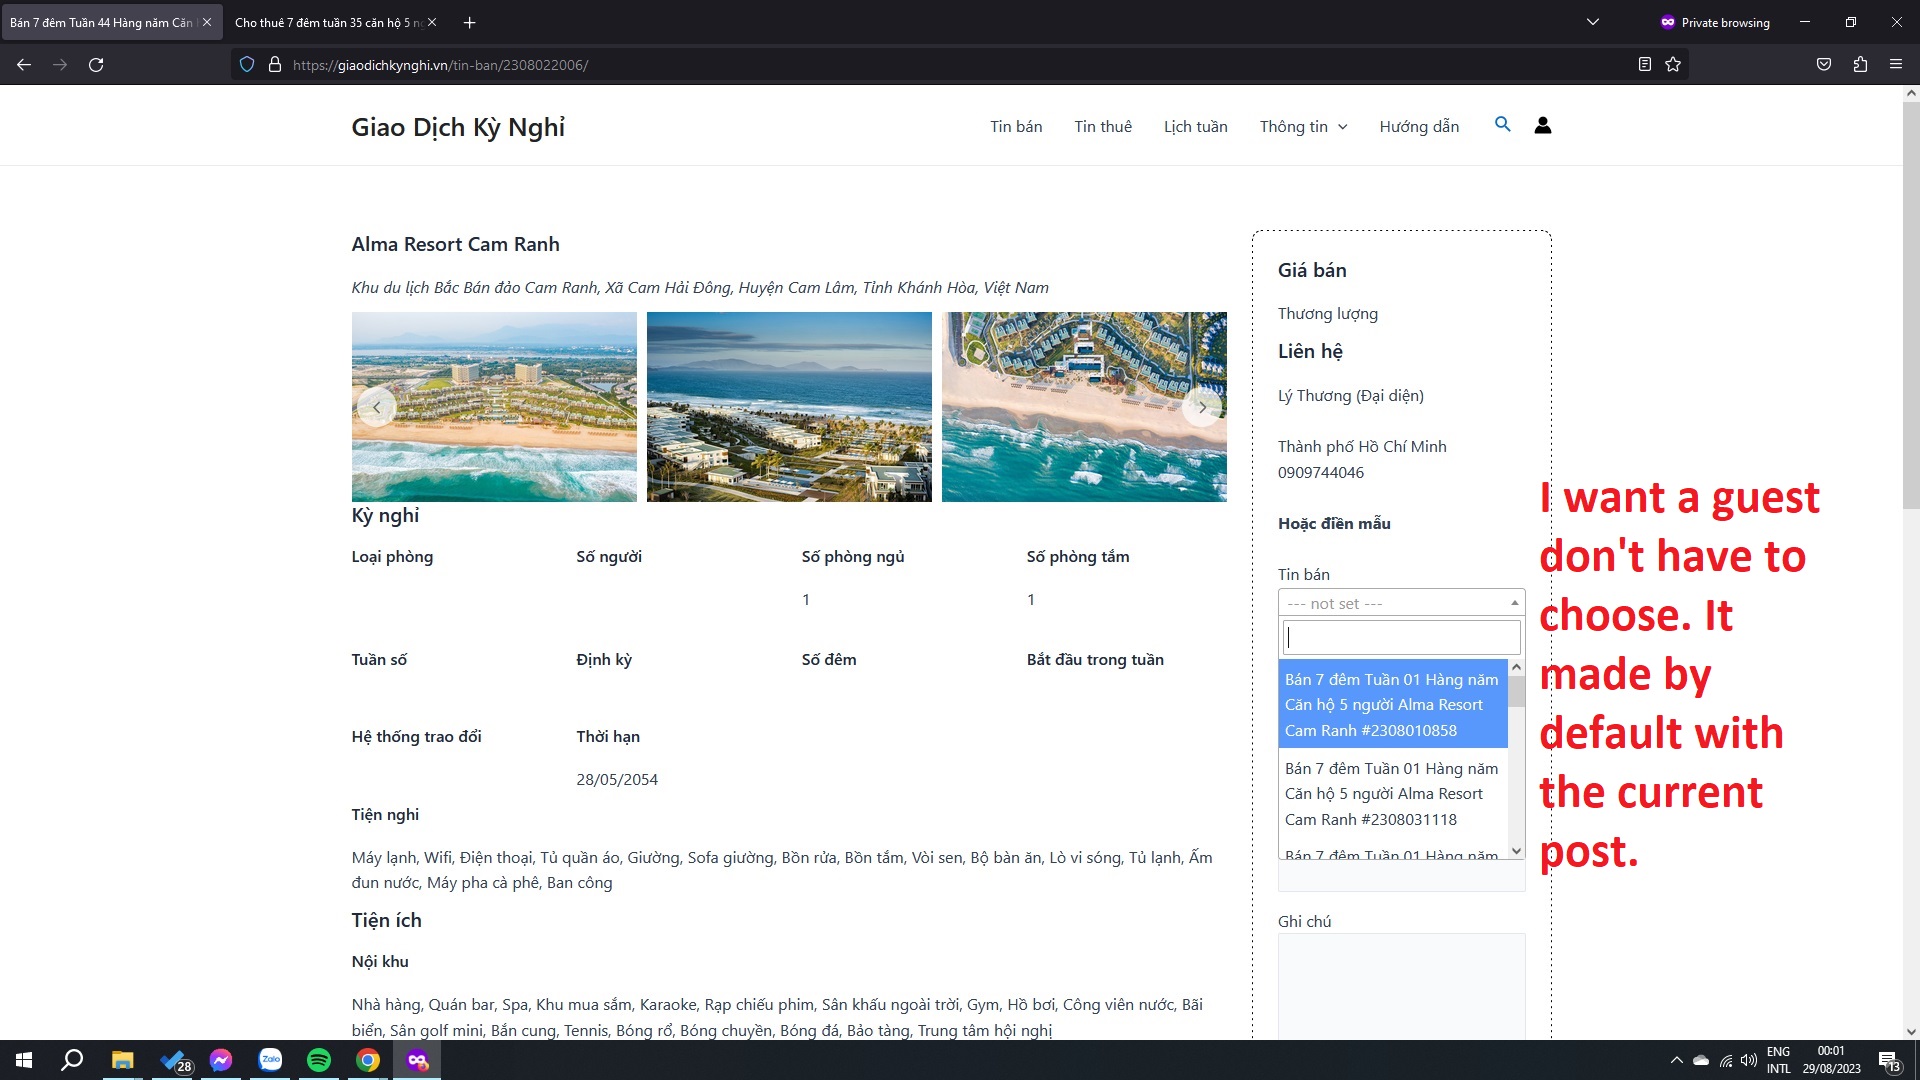Open Messenger from the taskbar
This screenshot has width=1920, height=1080.
point(221,1060)
